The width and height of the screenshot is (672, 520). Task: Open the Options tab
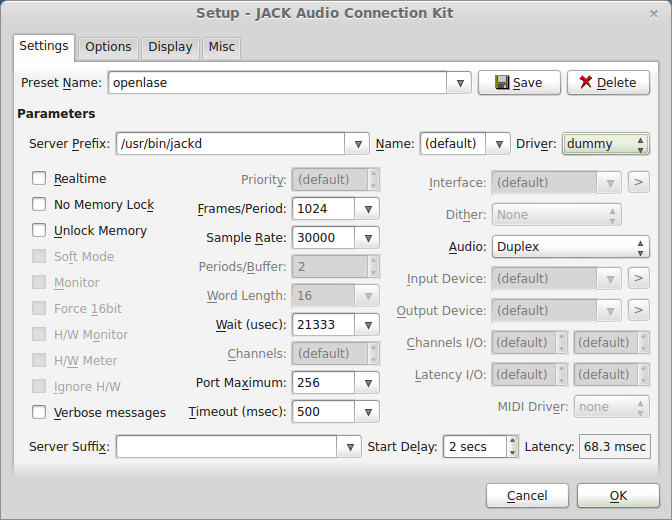[x=108, y=47]
